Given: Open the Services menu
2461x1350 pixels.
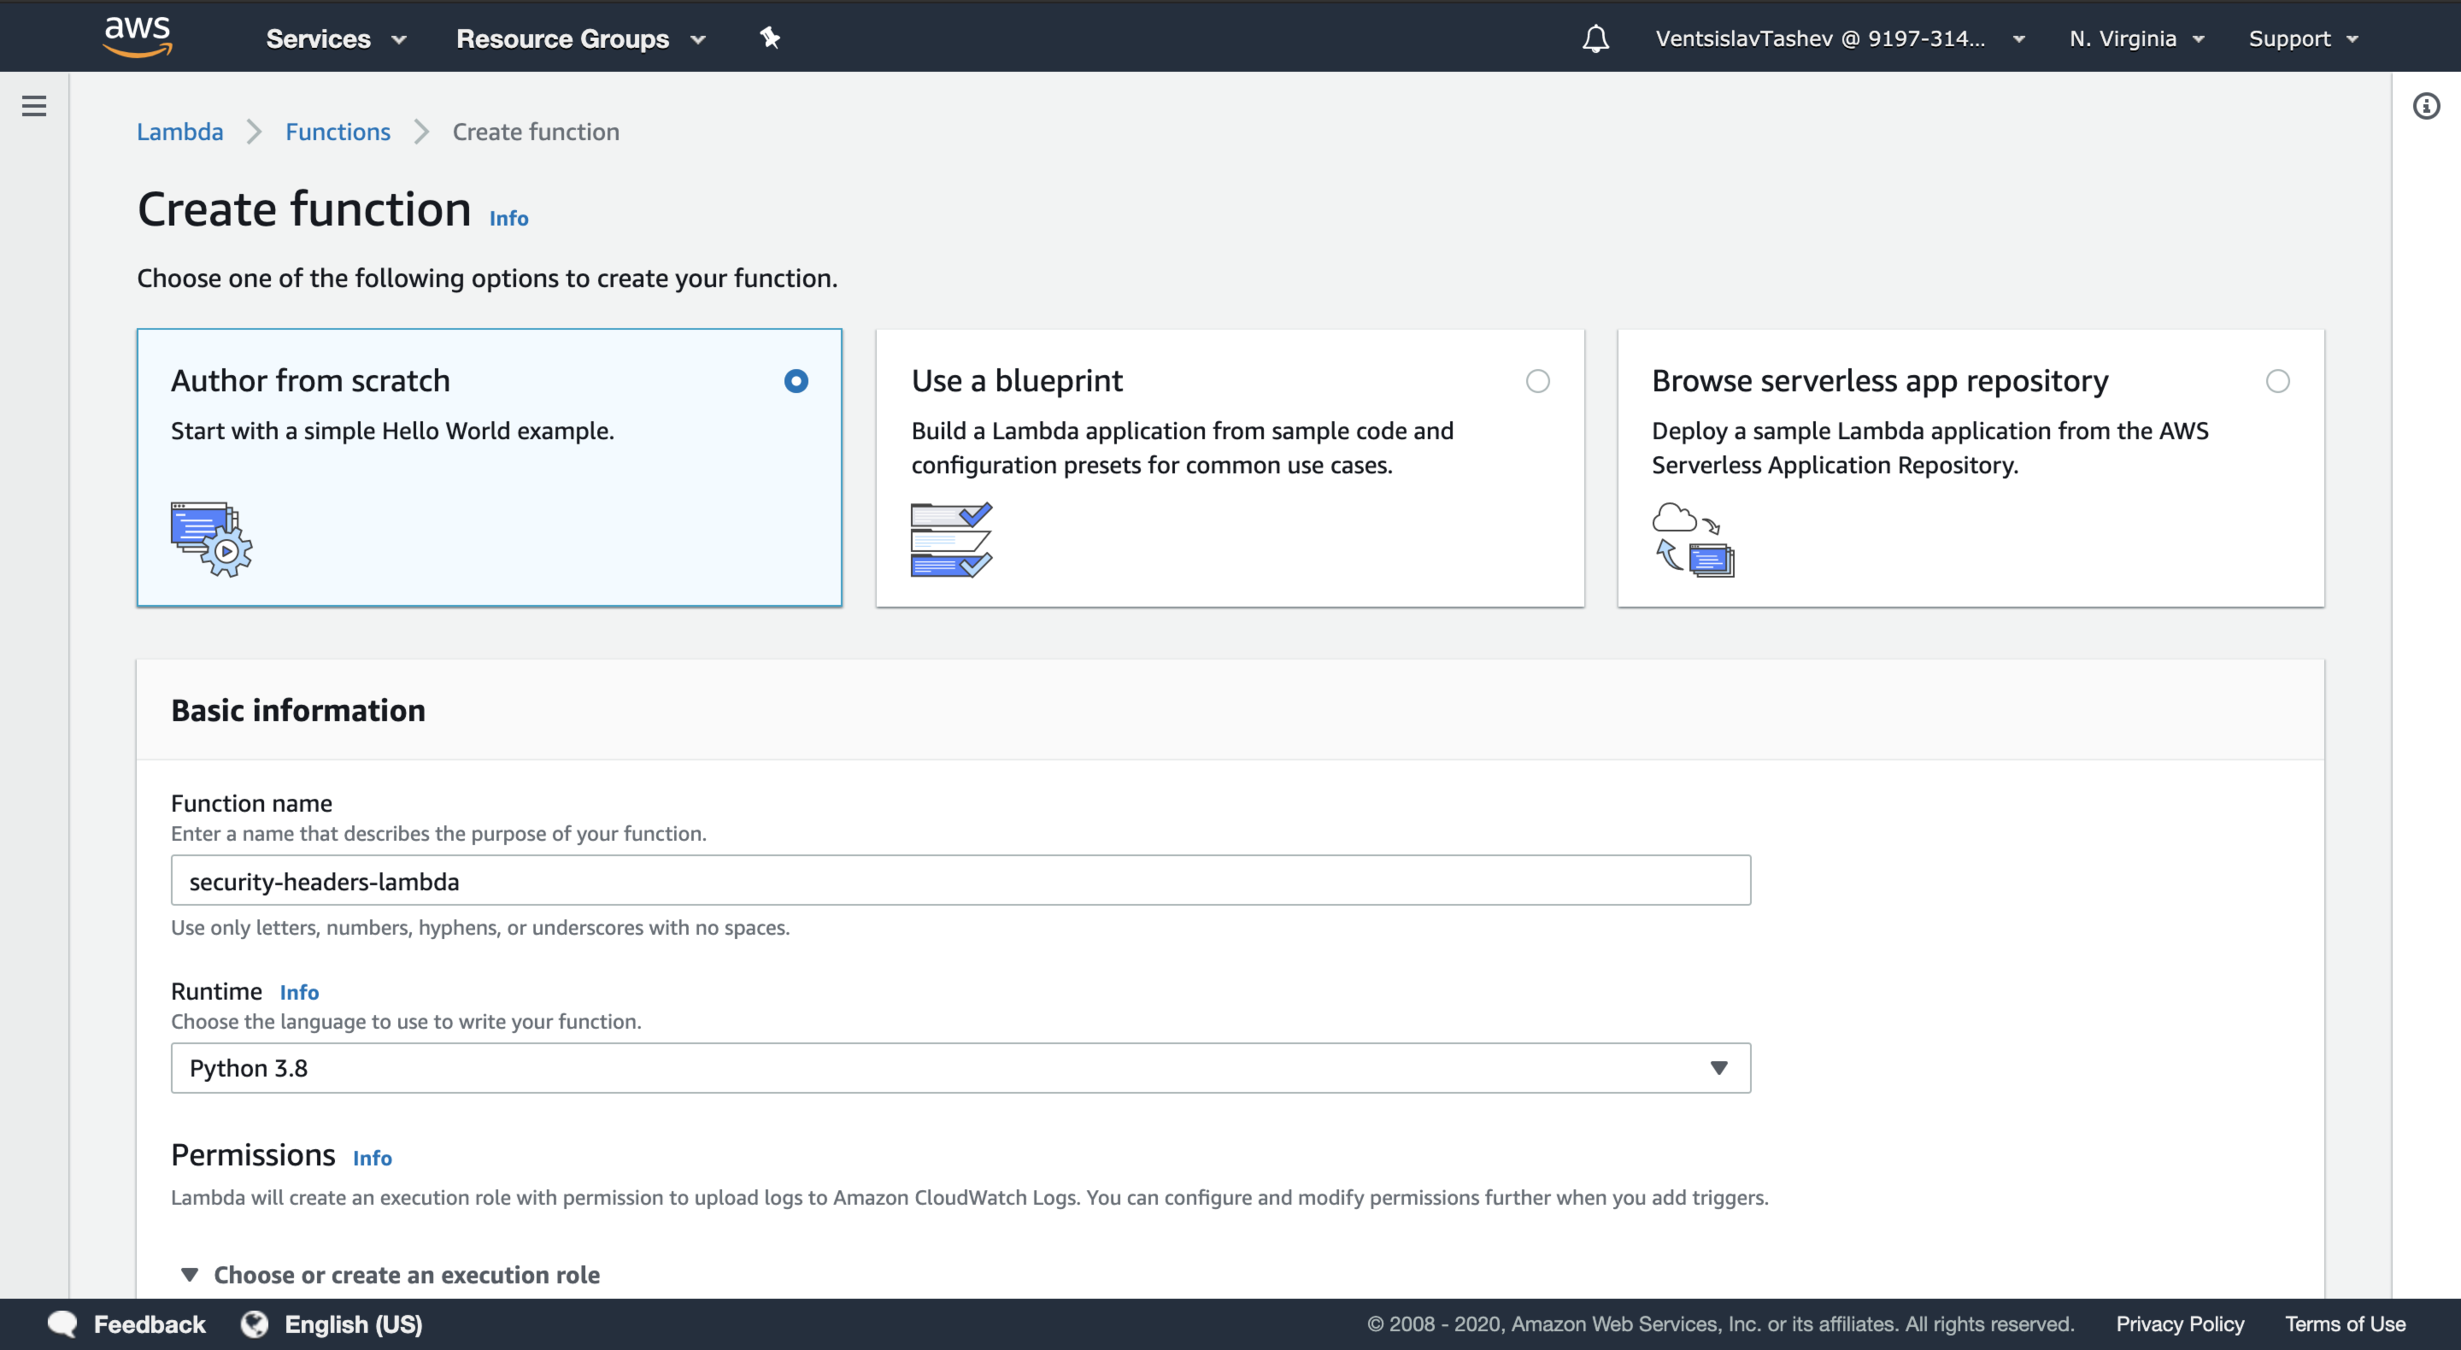Looking at the screenshot, I should 335,39.
